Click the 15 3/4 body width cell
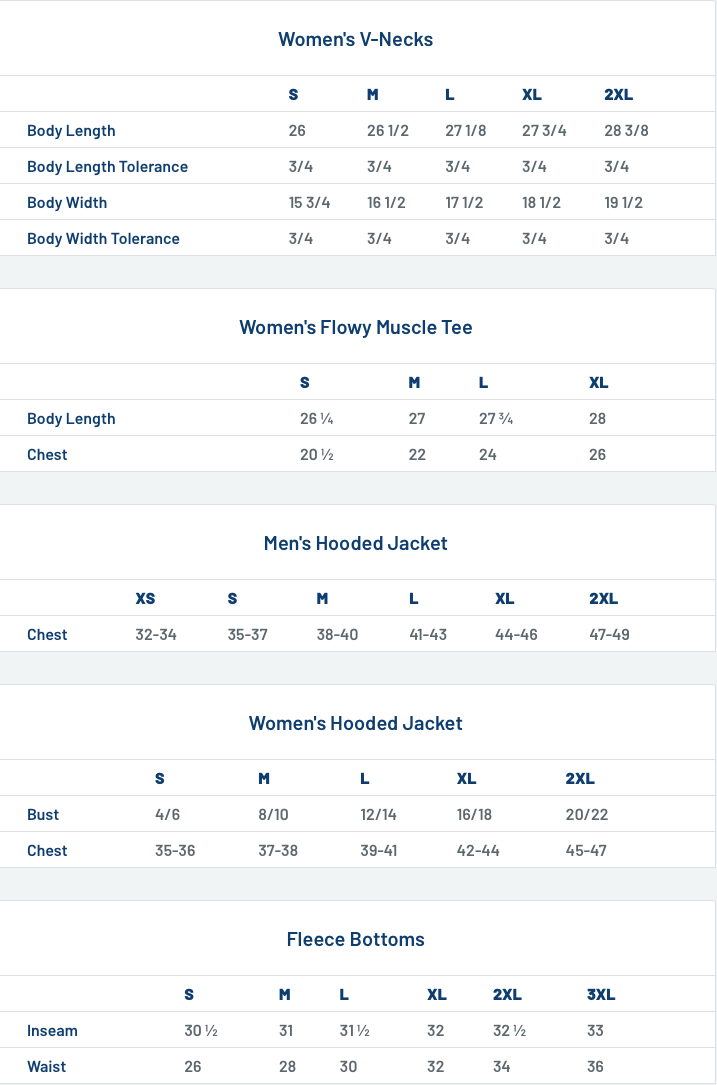 click(309, 203)
